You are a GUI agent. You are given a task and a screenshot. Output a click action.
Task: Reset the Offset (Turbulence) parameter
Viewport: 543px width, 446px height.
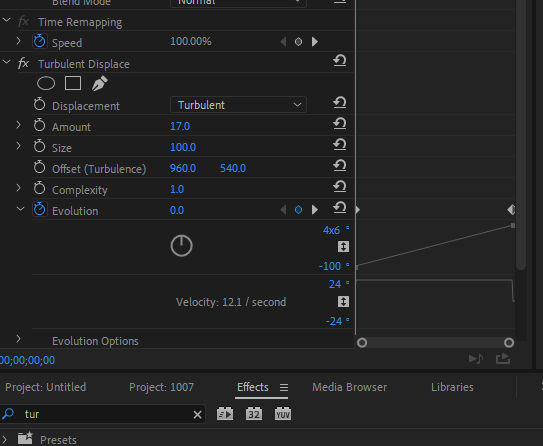coord(339,166)
